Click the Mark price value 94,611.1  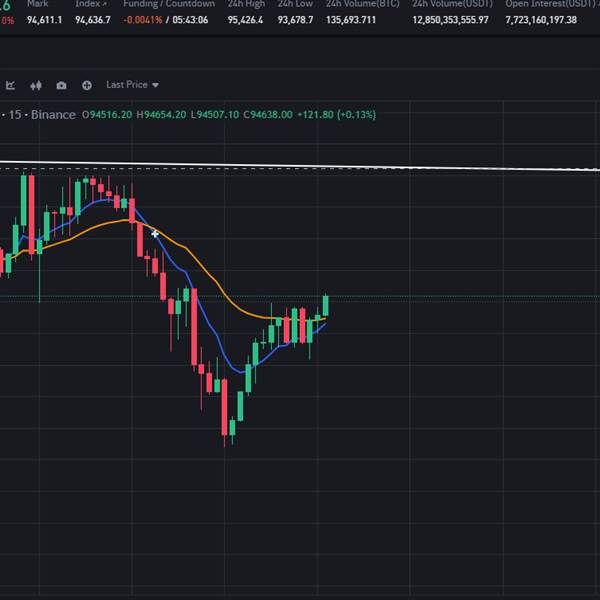(x=44, y=20)
